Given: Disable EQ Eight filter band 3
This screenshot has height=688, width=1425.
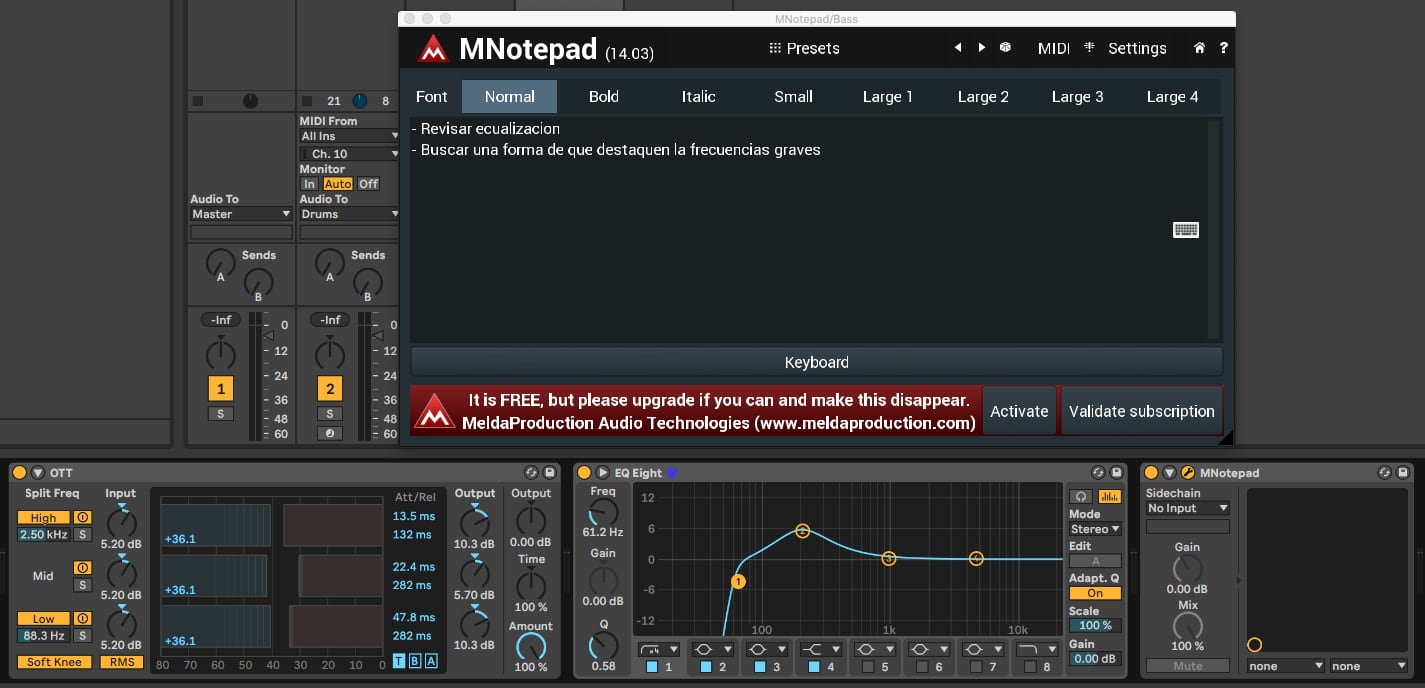Looking at the screenshot, I should coord(760,666).
